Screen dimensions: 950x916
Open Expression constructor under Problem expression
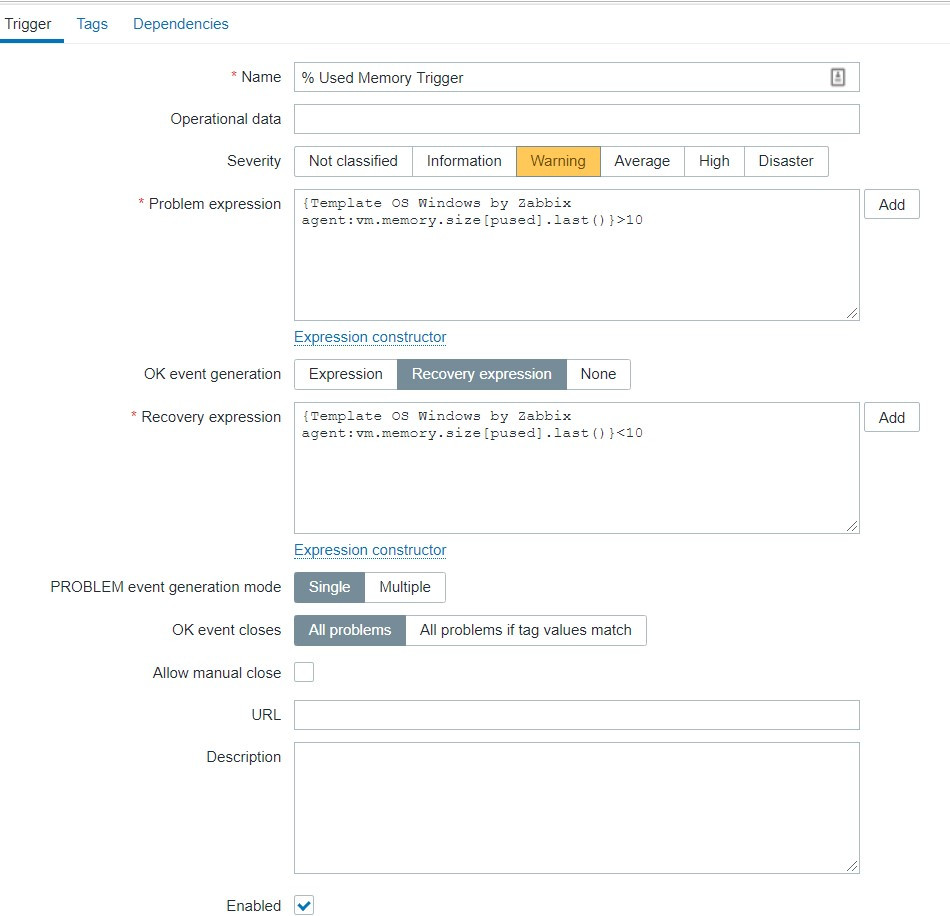(370, 337)
